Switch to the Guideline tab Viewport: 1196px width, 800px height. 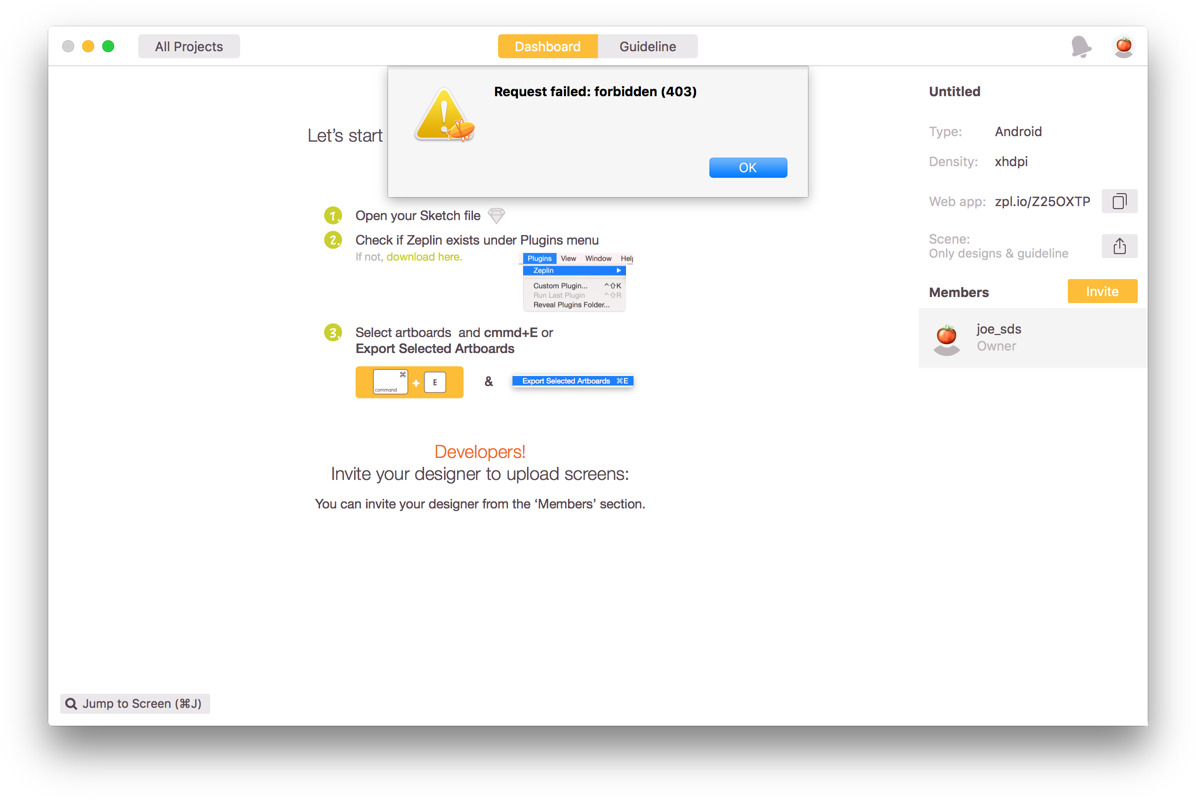coord(648,47)
